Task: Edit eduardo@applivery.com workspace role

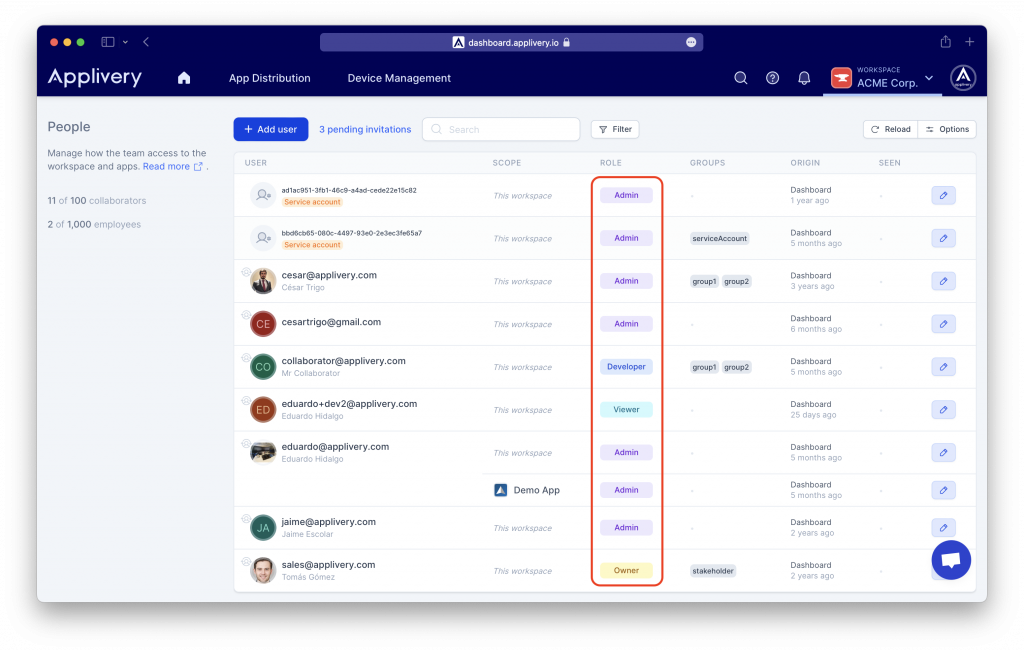Action: click(x=944, y=453)
